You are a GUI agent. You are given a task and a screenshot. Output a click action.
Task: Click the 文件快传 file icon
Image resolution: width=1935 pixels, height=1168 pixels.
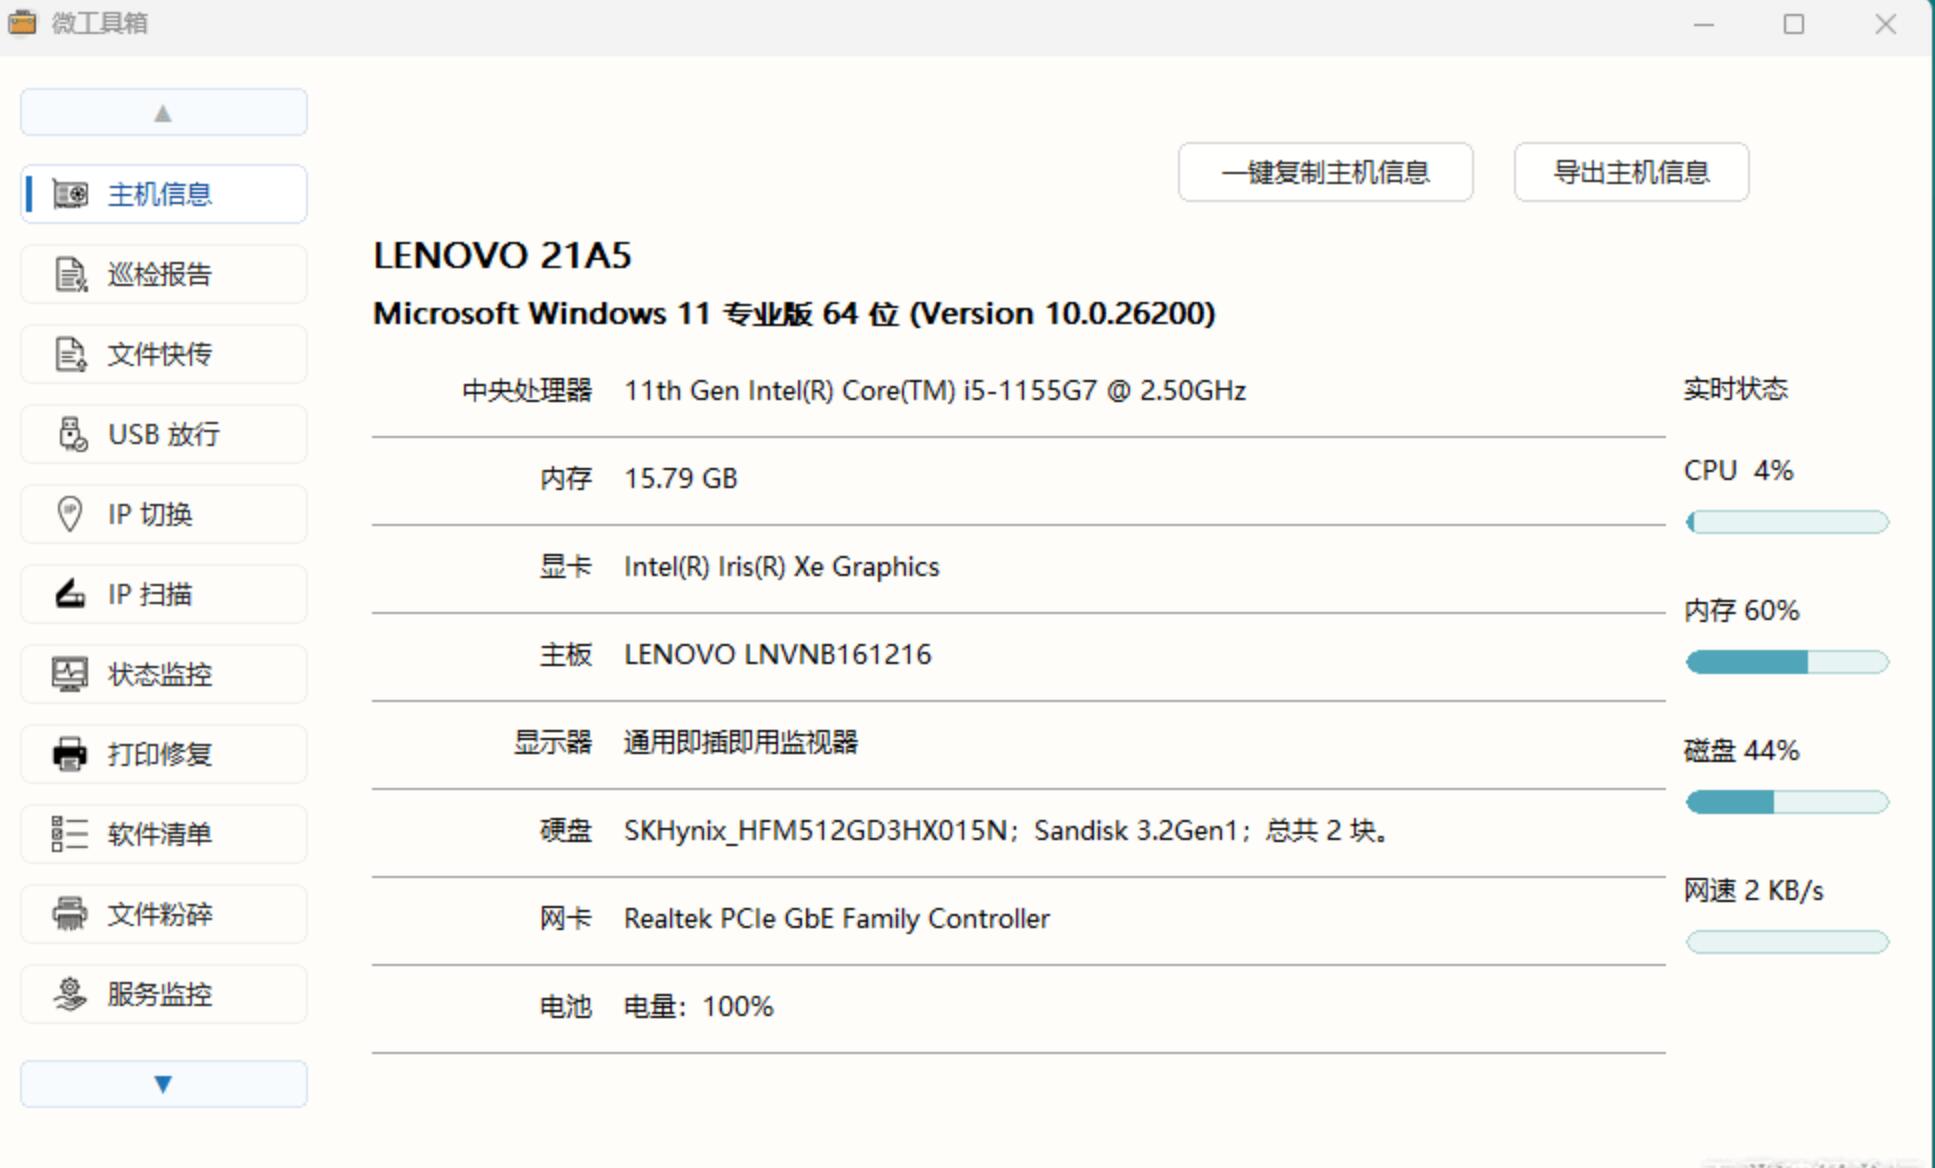[70, 354]
